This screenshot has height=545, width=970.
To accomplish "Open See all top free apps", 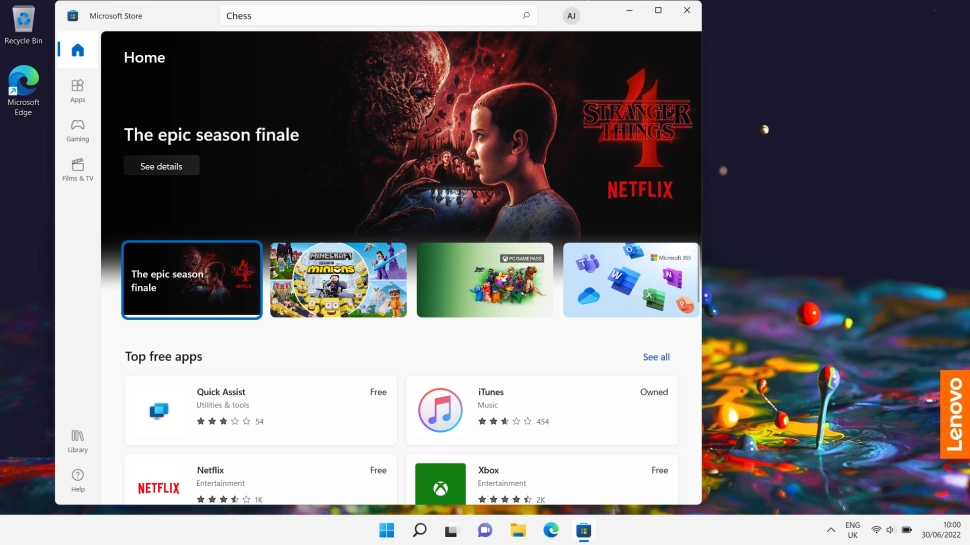I will (x=656, y=357).
